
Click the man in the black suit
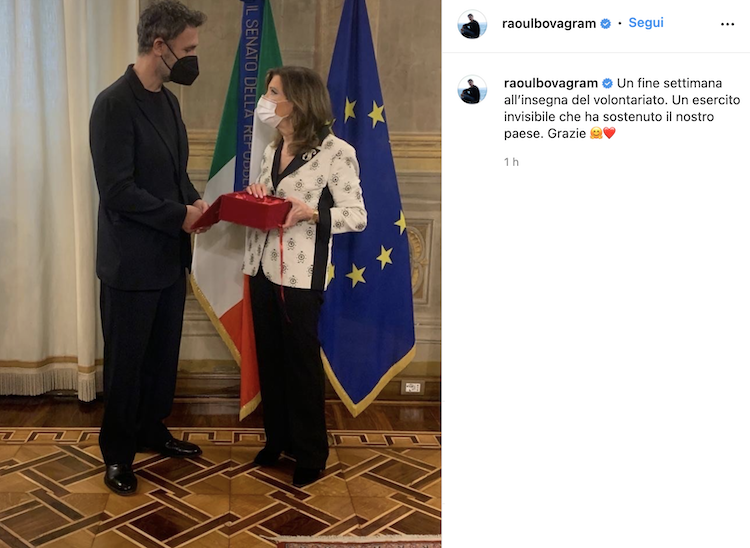[146, 249]
